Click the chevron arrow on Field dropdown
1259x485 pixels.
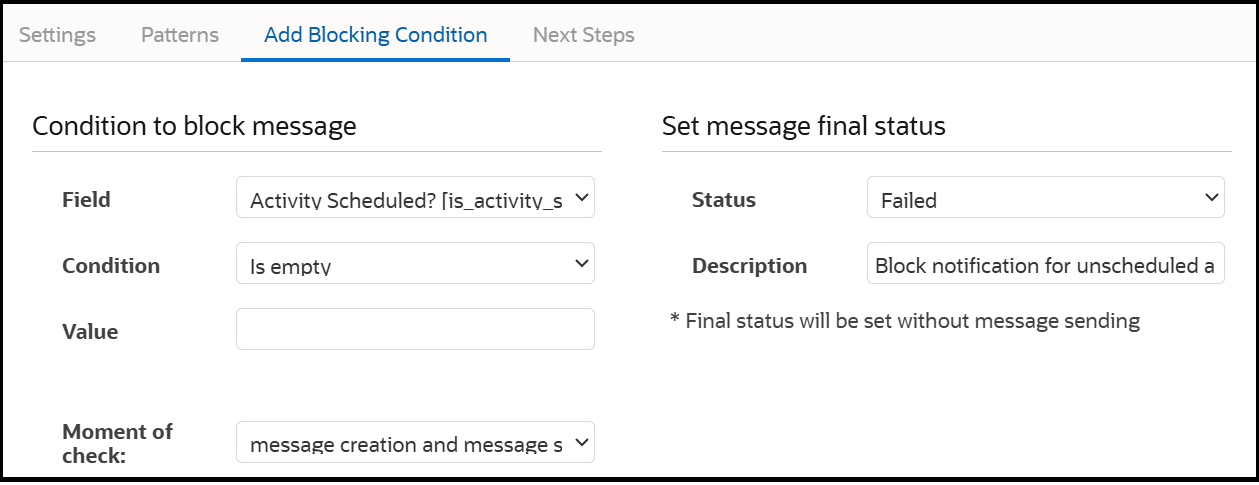pos(582,198)
